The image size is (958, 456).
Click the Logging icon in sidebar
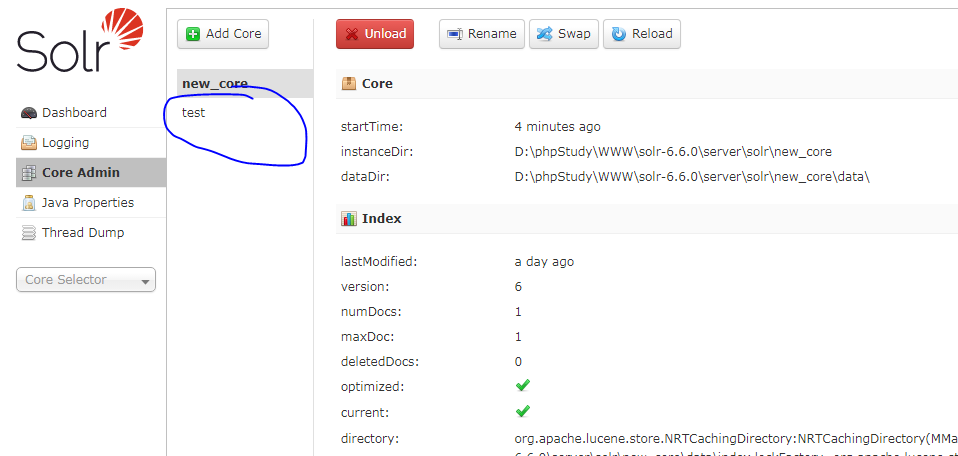pyautogui.click(x=29, y=143)
